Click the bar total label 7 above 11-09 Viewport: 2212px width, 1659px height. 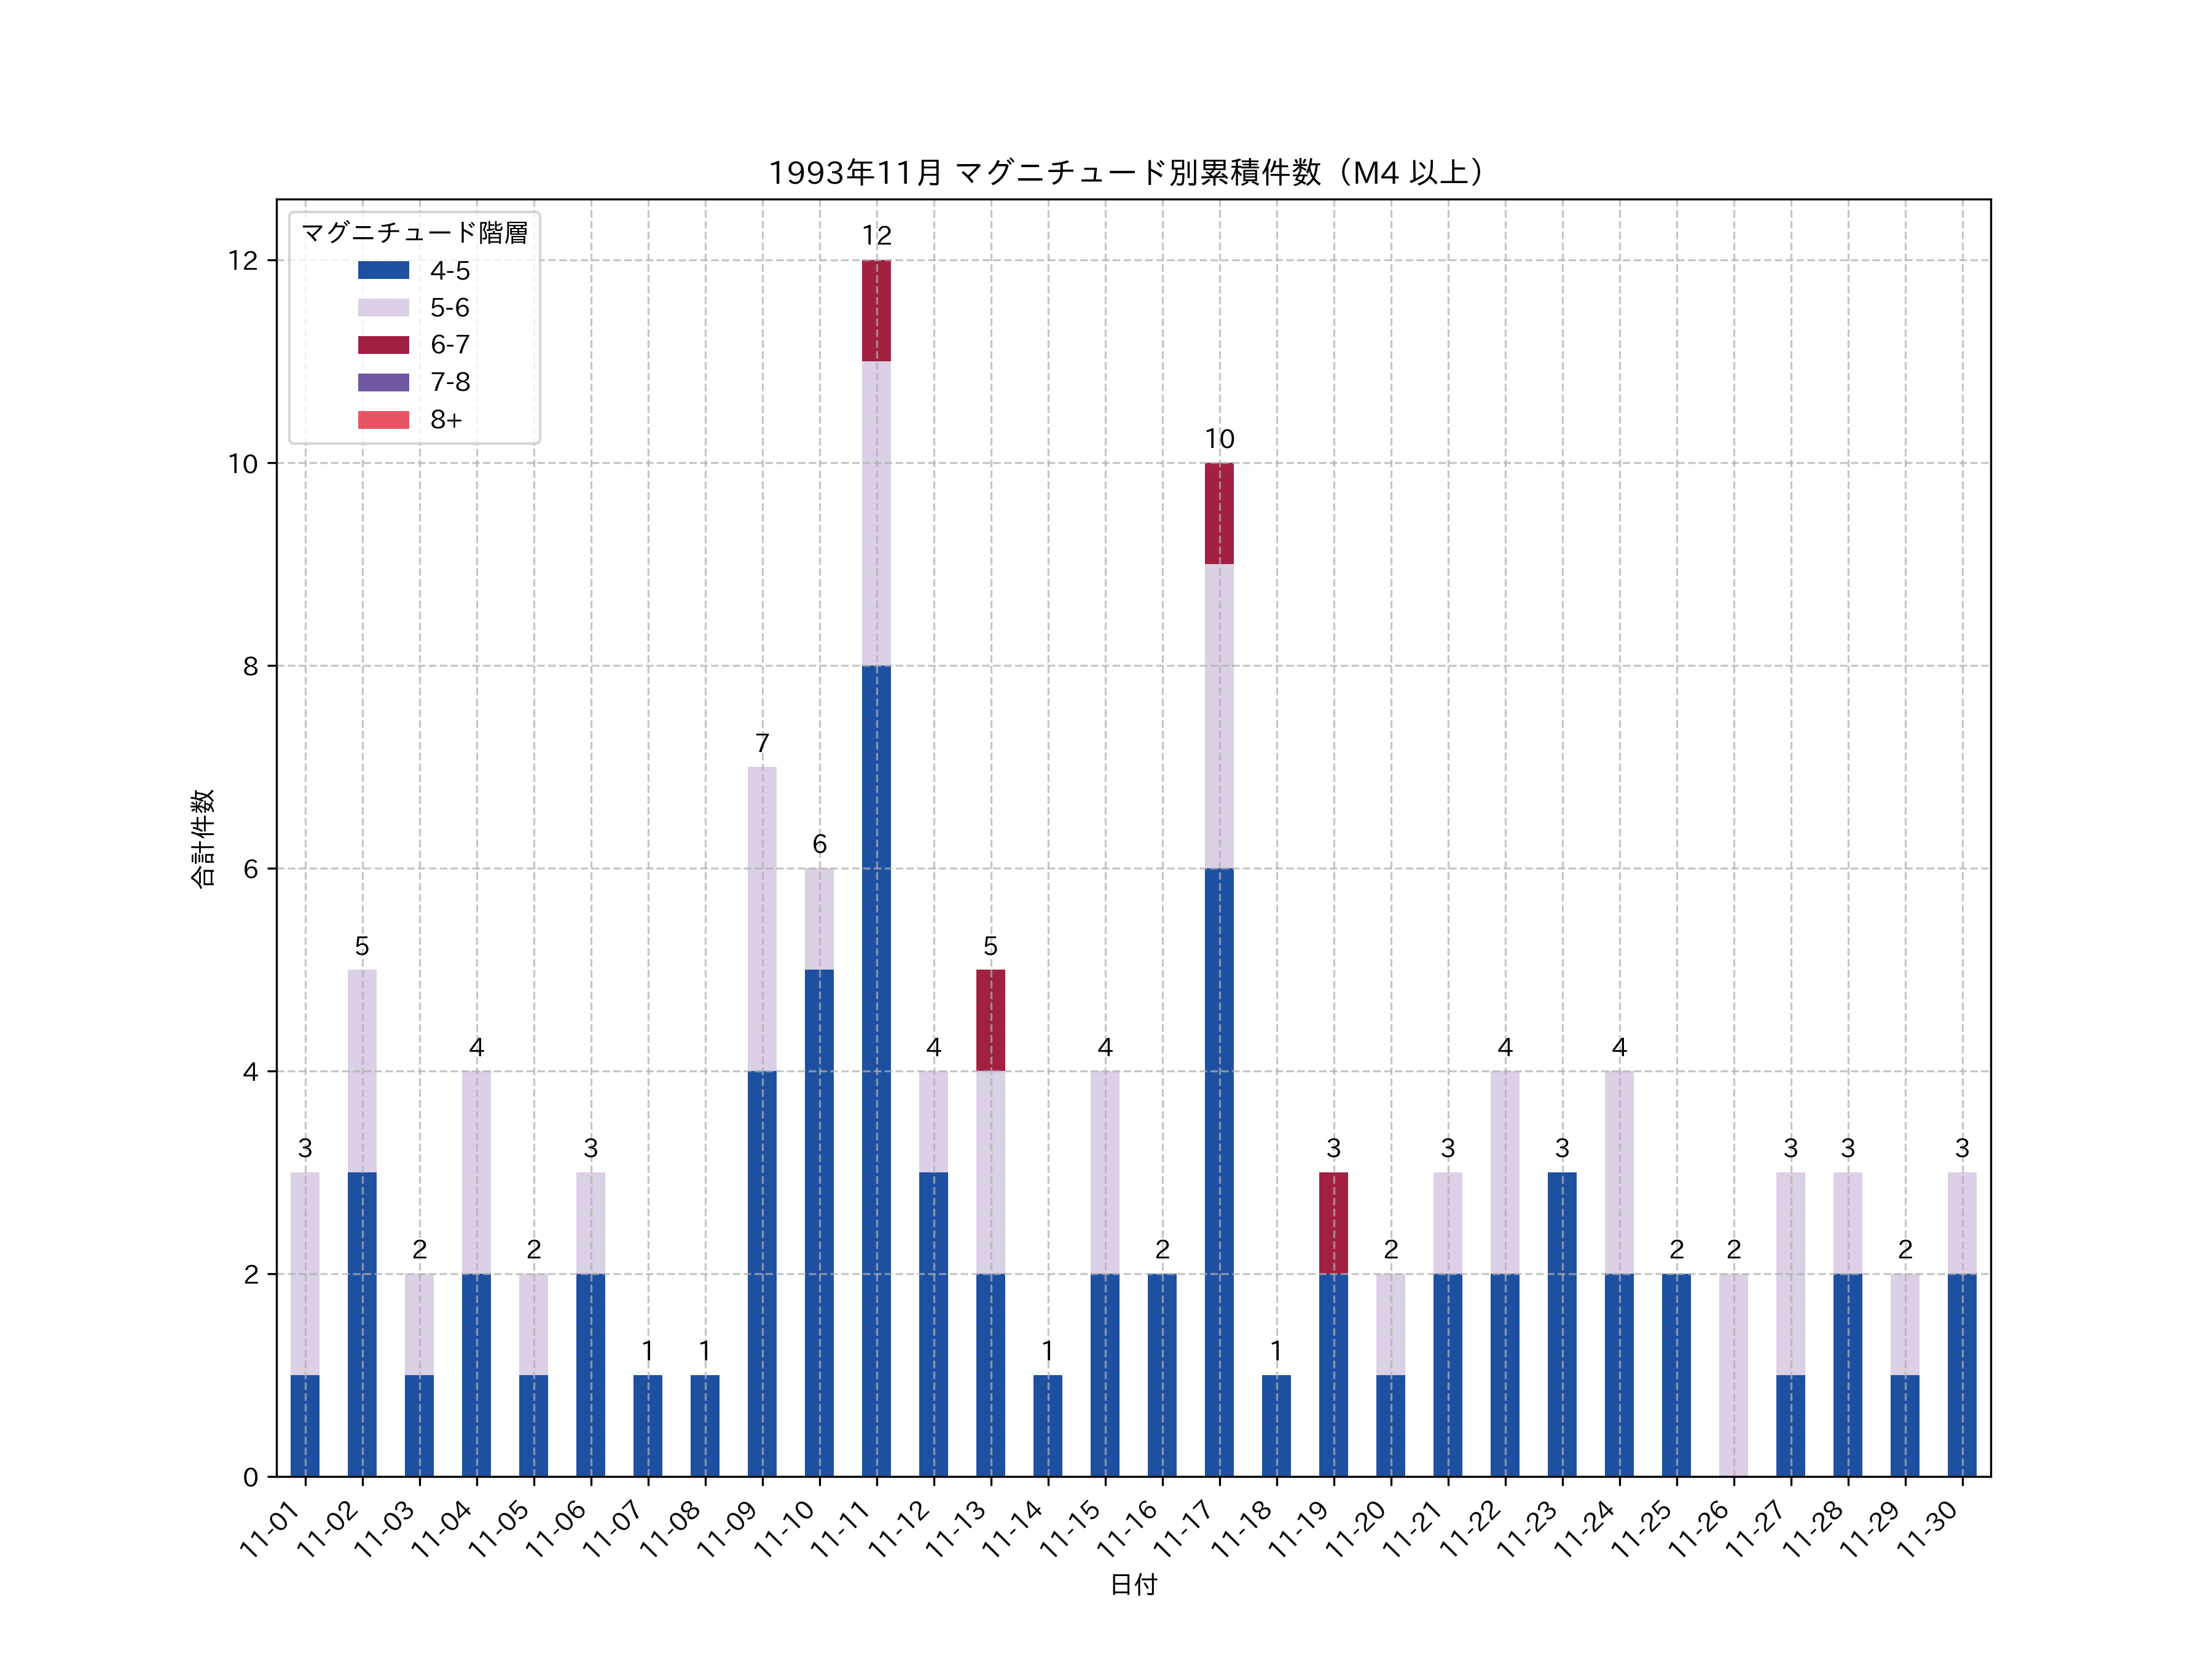(762, 743)
